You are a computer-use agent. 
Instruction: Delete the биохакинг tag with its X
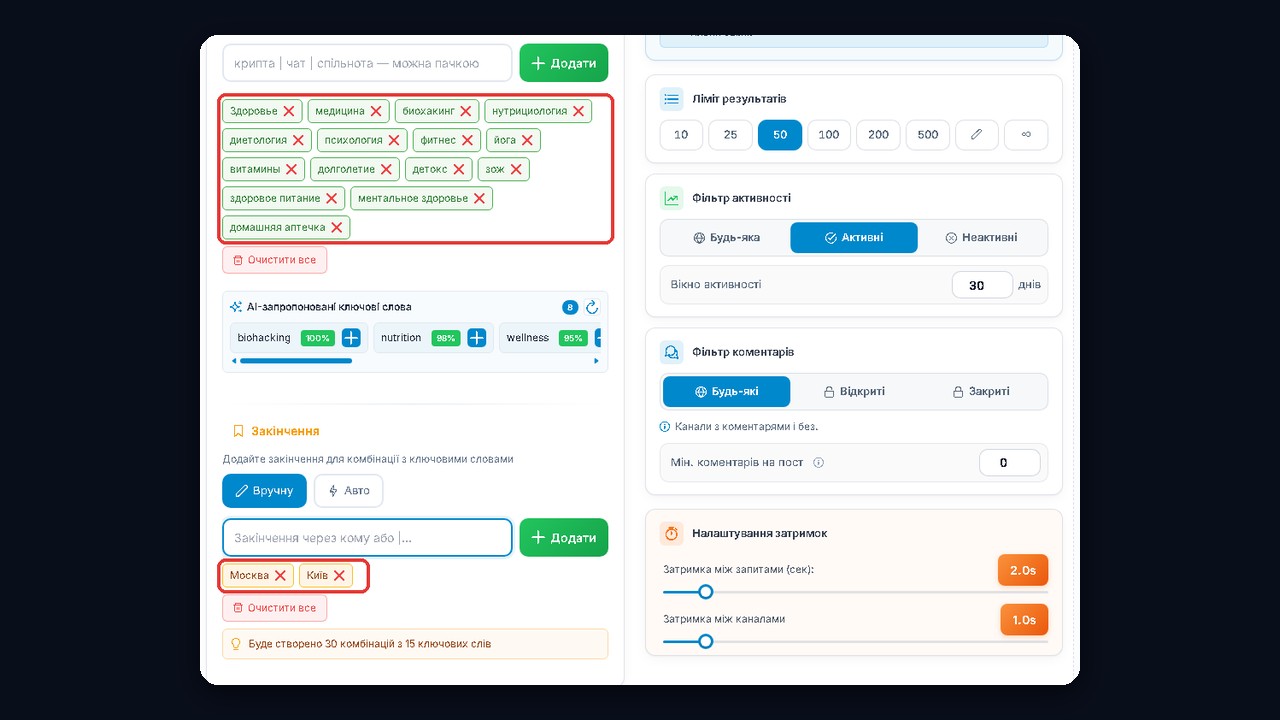(466, 111)
